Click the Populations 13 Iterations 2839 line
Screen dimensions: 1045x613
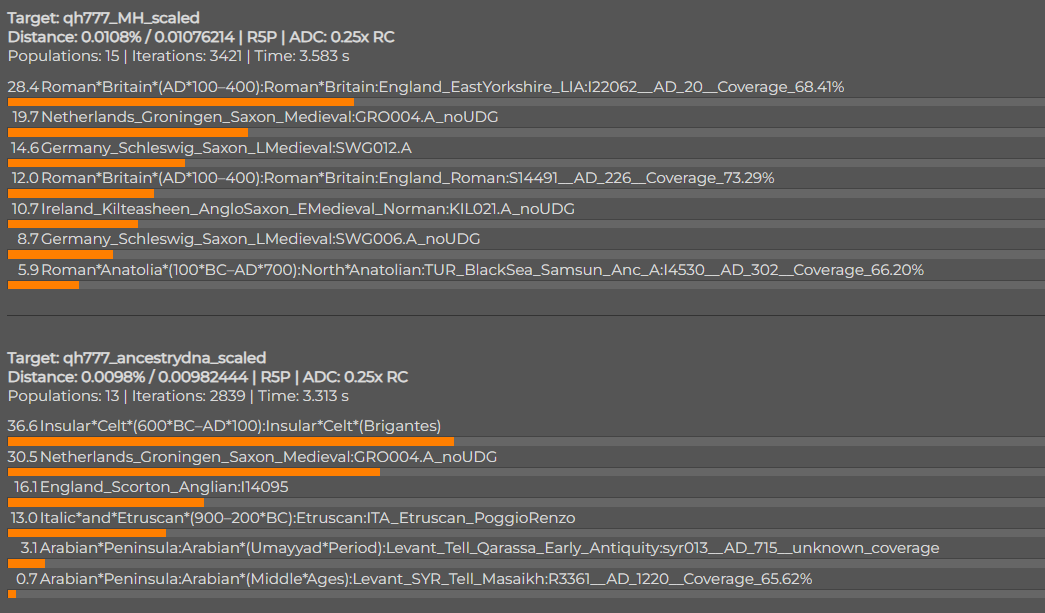(x=178, y=396)
